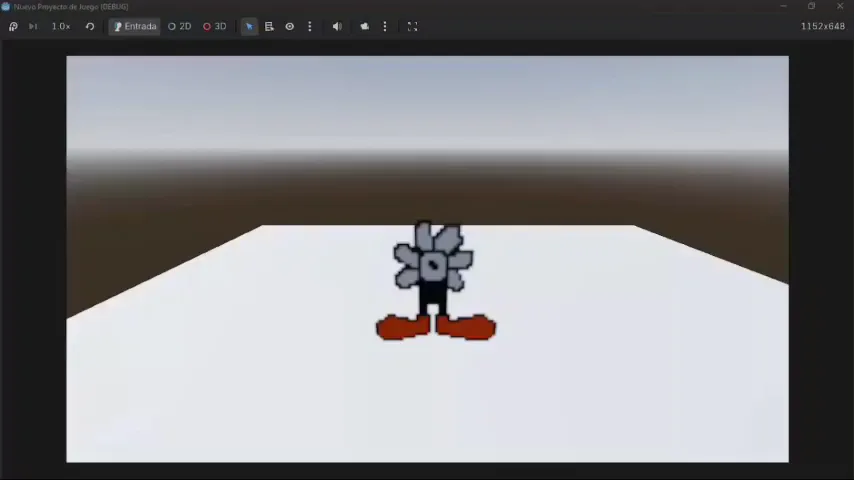Toggle selection visibility eye icon
This screenshot has width=854, height=480.
(290, 26)
